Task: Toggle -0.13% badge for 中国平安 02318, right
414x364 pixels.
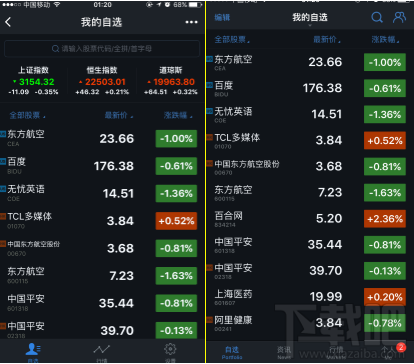Action: 385,271
